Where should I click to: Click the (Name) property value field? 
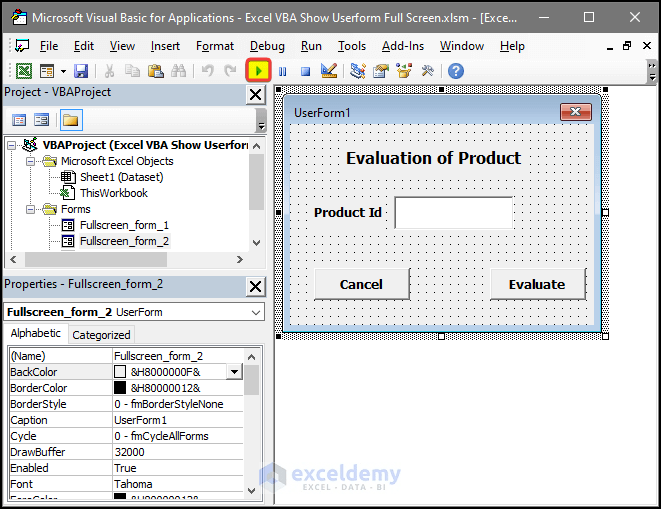point(178,356)
